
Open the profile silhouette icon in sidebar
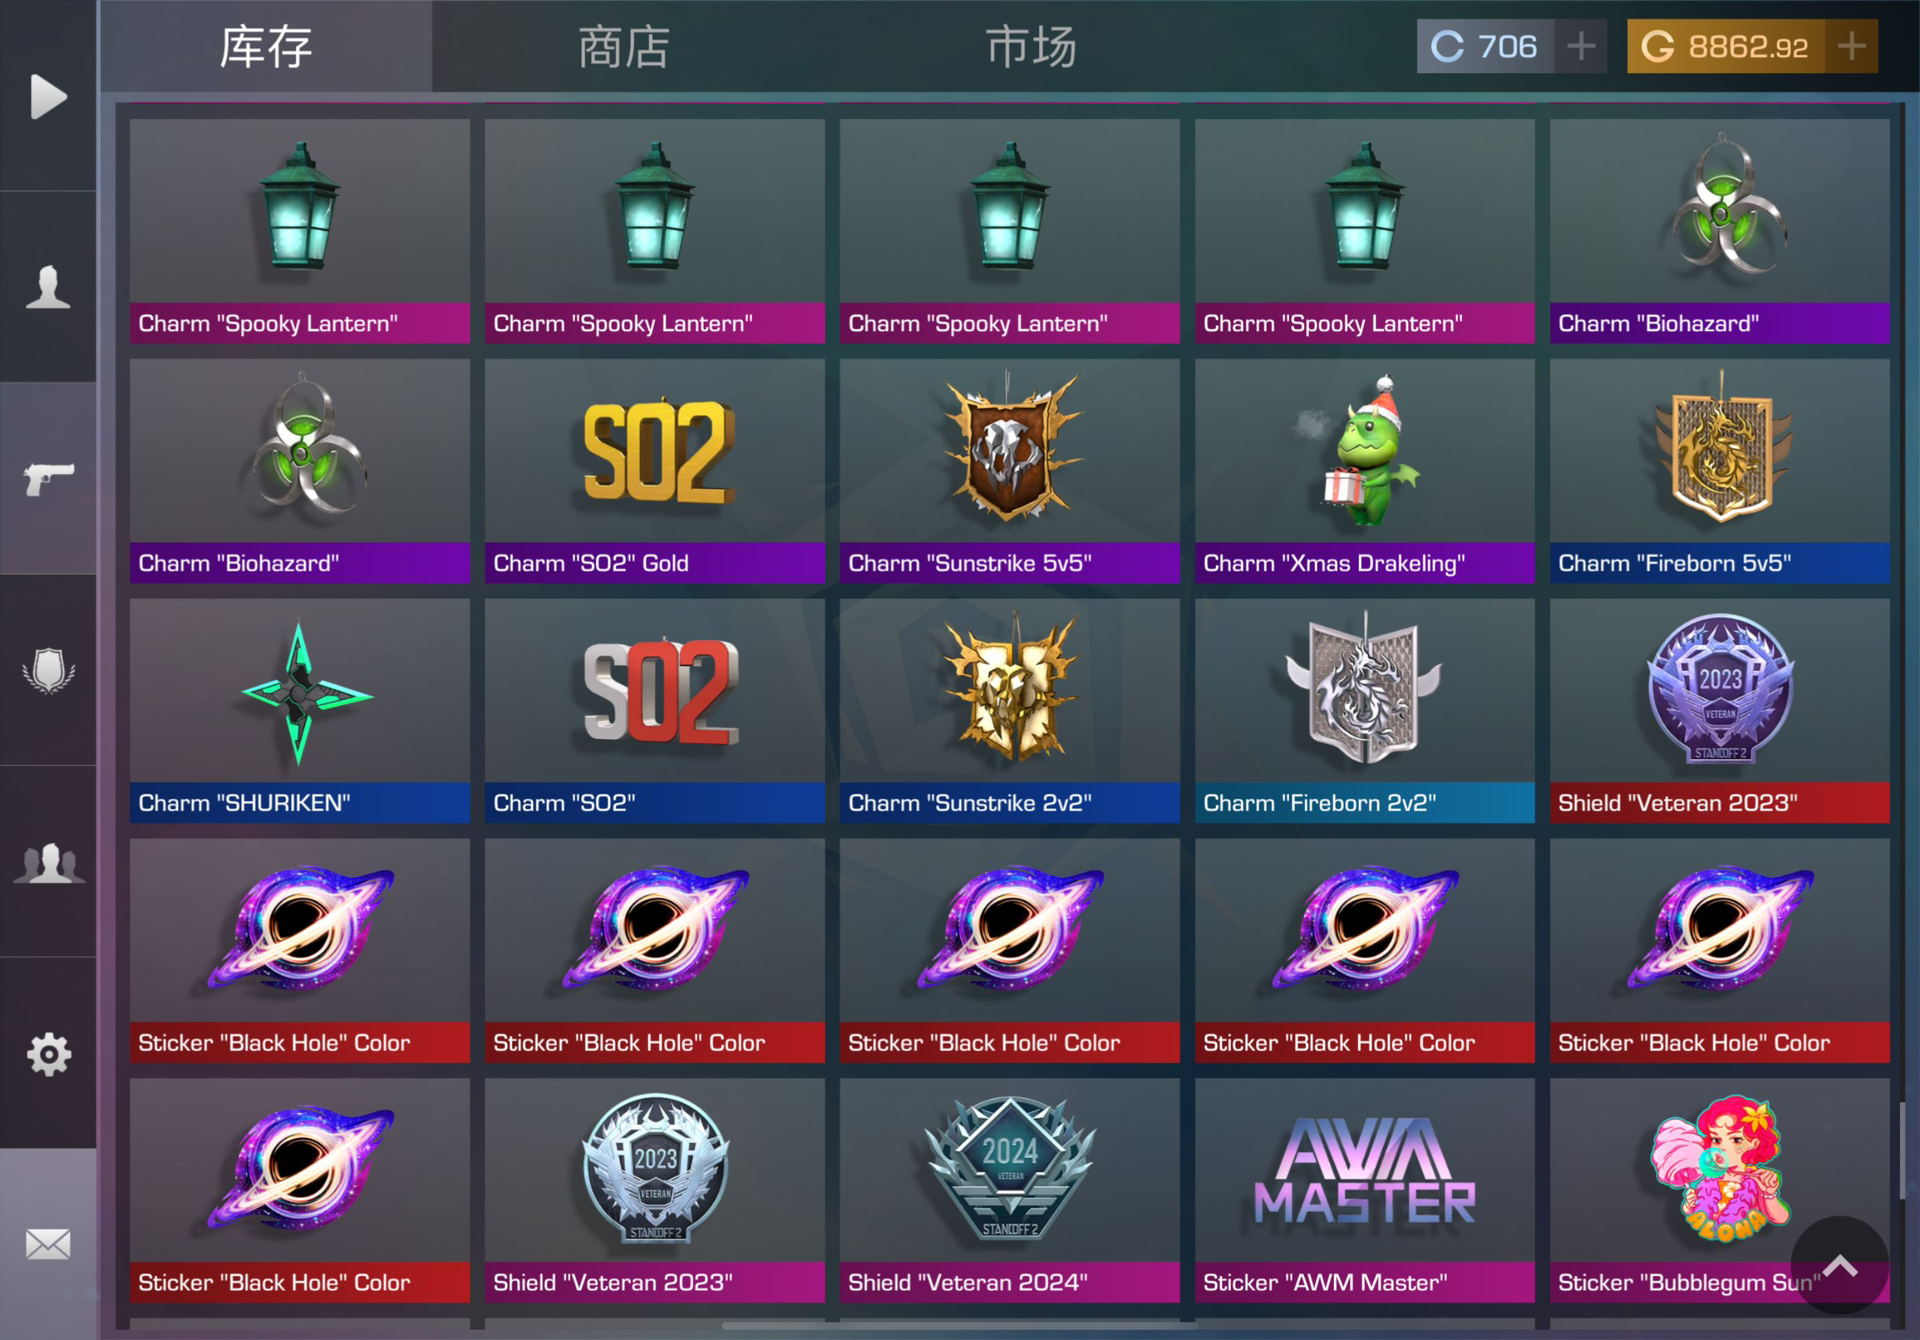tap(48, 287)
